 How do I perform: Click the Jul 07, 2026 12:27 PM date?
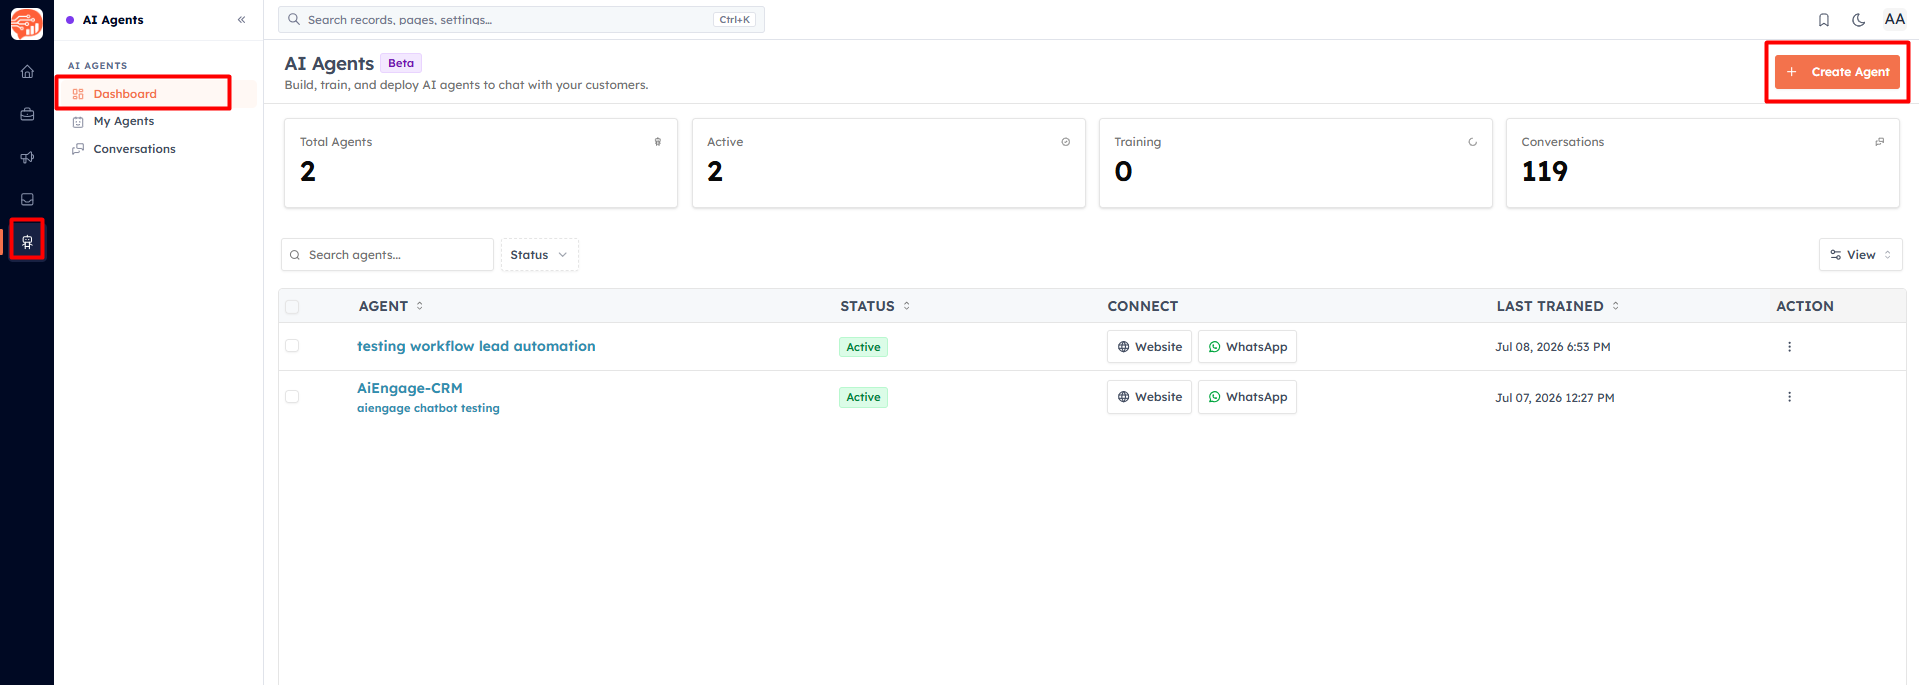coord(1554,398)
